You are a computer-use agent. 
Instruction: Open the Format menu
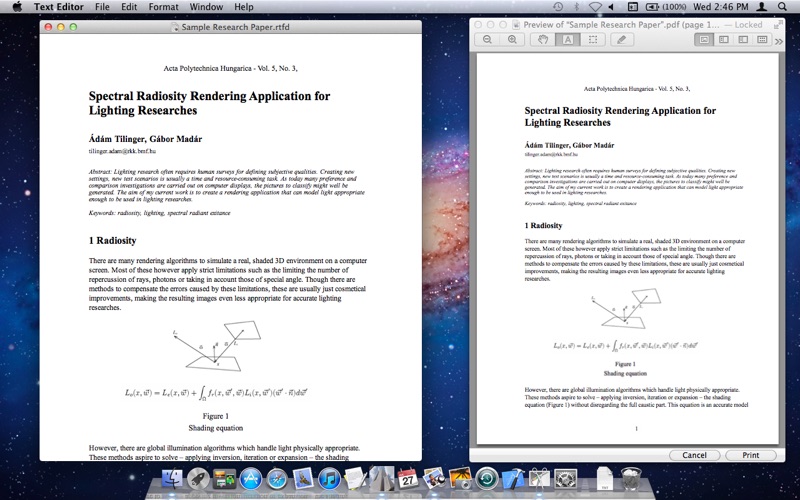(x=163, y=7)
